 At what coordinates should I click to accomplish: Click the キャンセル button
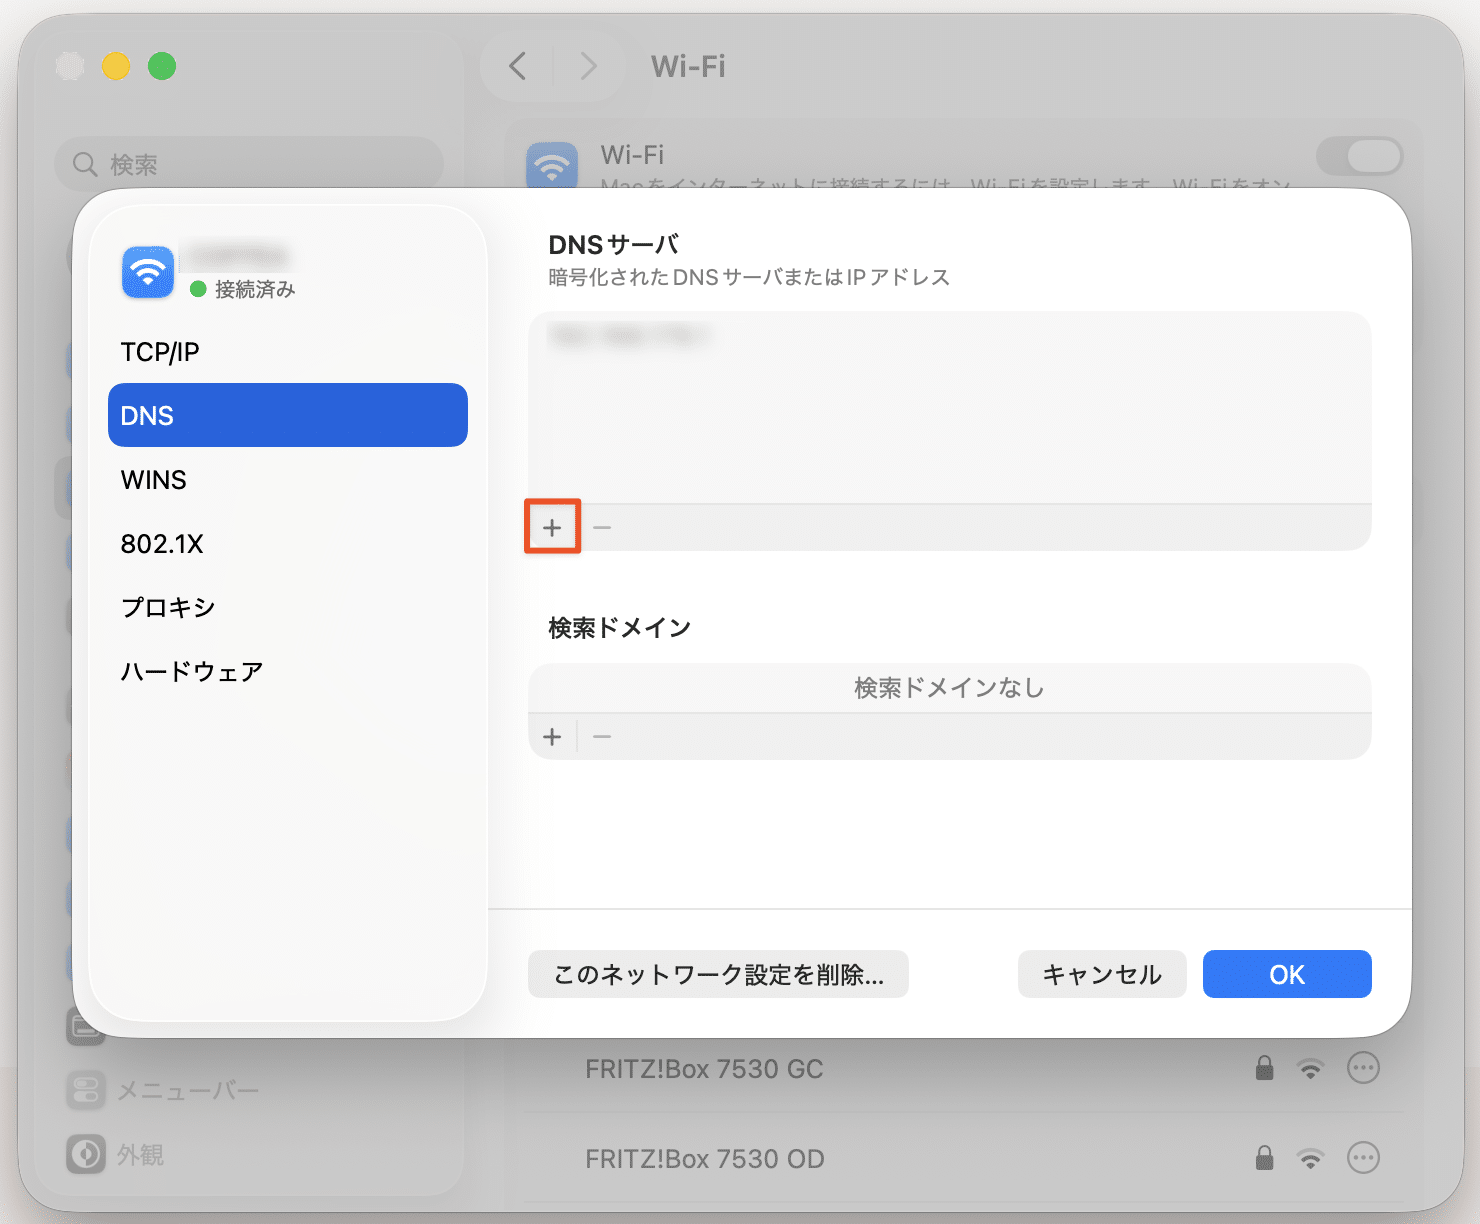pos(1102,974)
